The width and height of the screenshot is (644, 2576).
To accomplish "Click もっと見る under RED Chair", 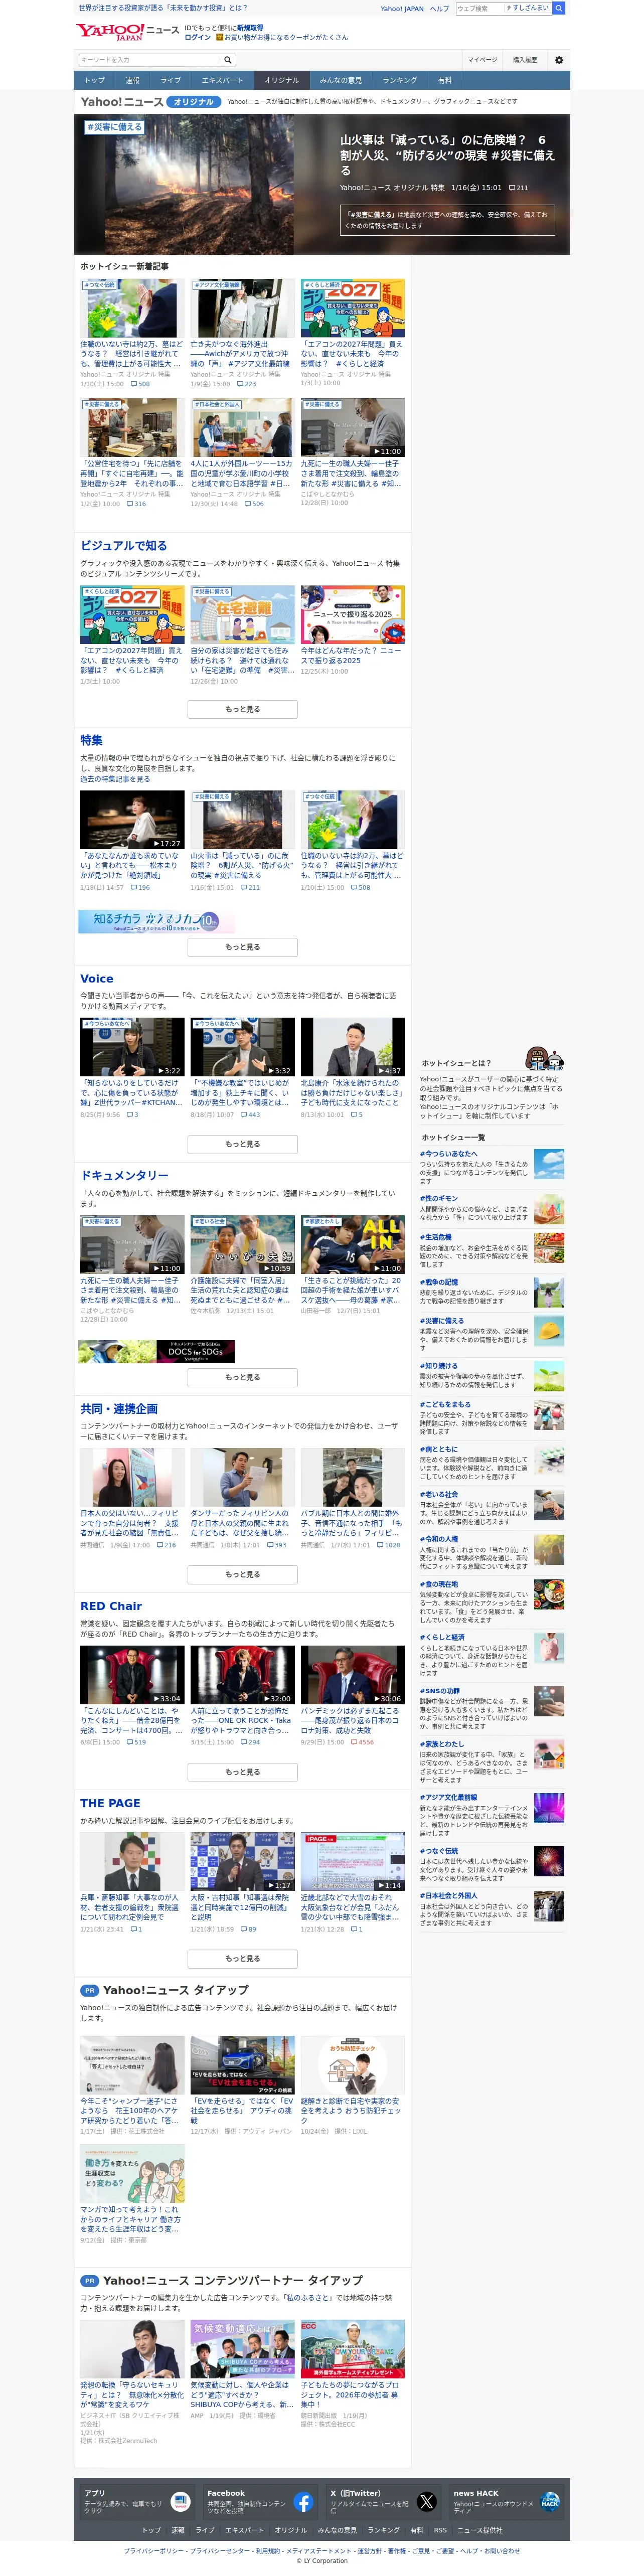I will (x=243, y=1772).
